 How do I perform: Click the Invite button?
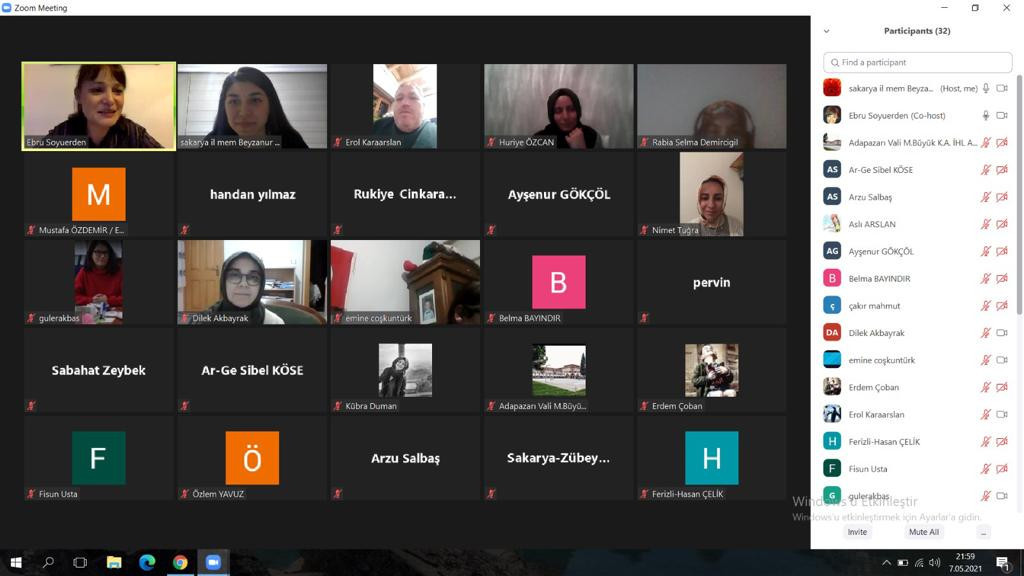point(857,532)
